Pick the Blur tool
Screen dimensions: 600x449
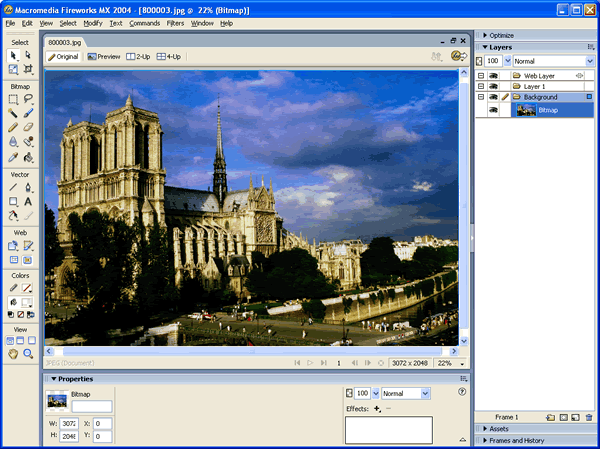pos(13,142)
